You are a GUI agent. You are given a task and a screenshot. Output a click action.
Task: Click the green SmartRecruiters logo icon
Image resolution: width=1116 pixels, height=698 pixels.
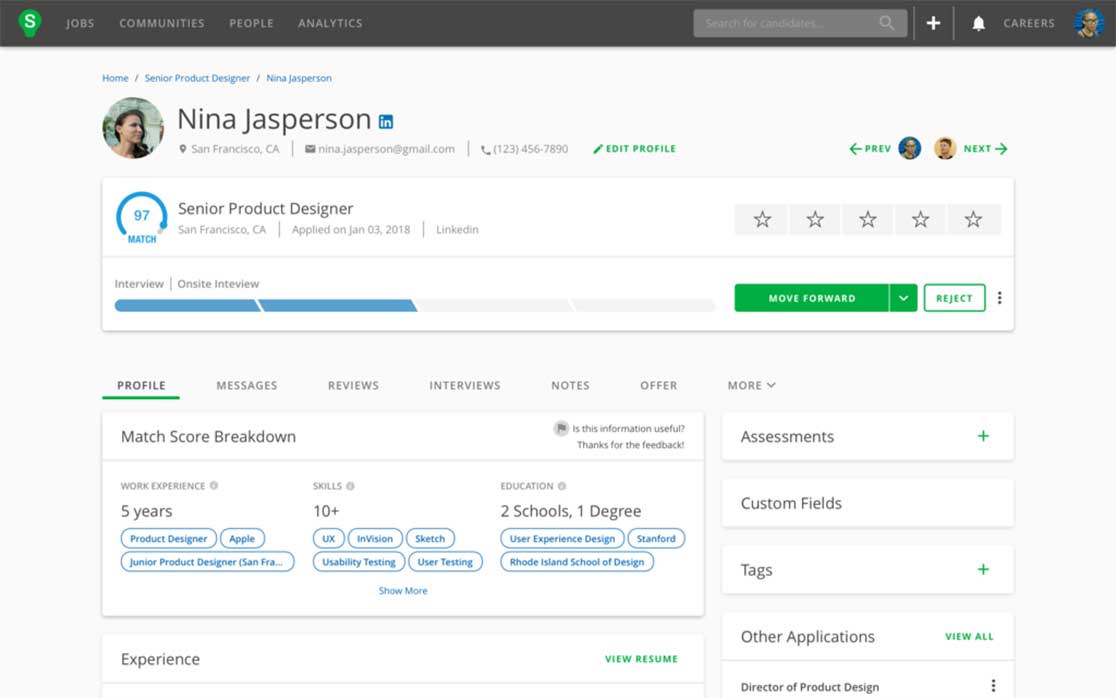(30, 22)
